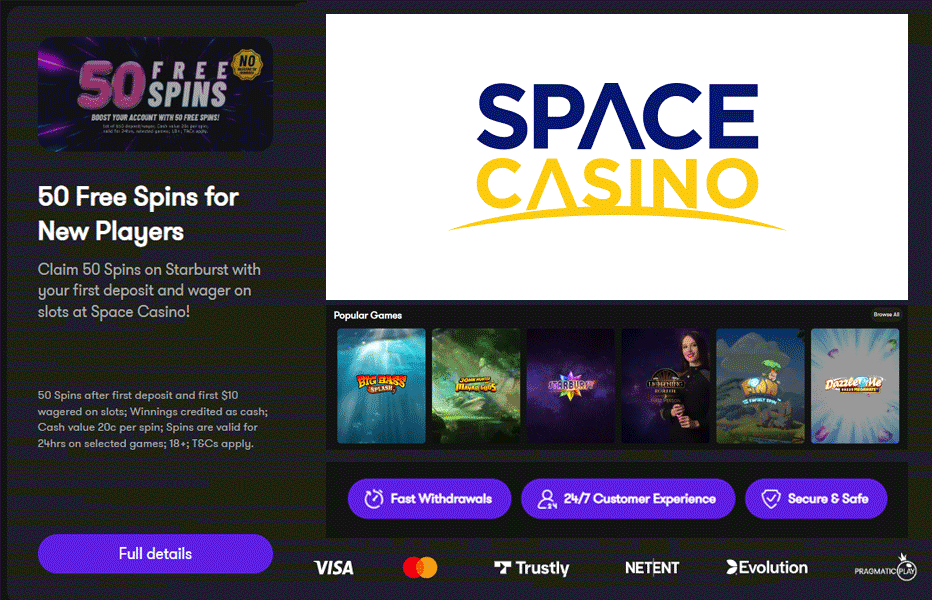This screenshot has height=600, width=932.
Task: Select the green jungle Mayan Gods game thumbnail
Action: click(476, 386)
